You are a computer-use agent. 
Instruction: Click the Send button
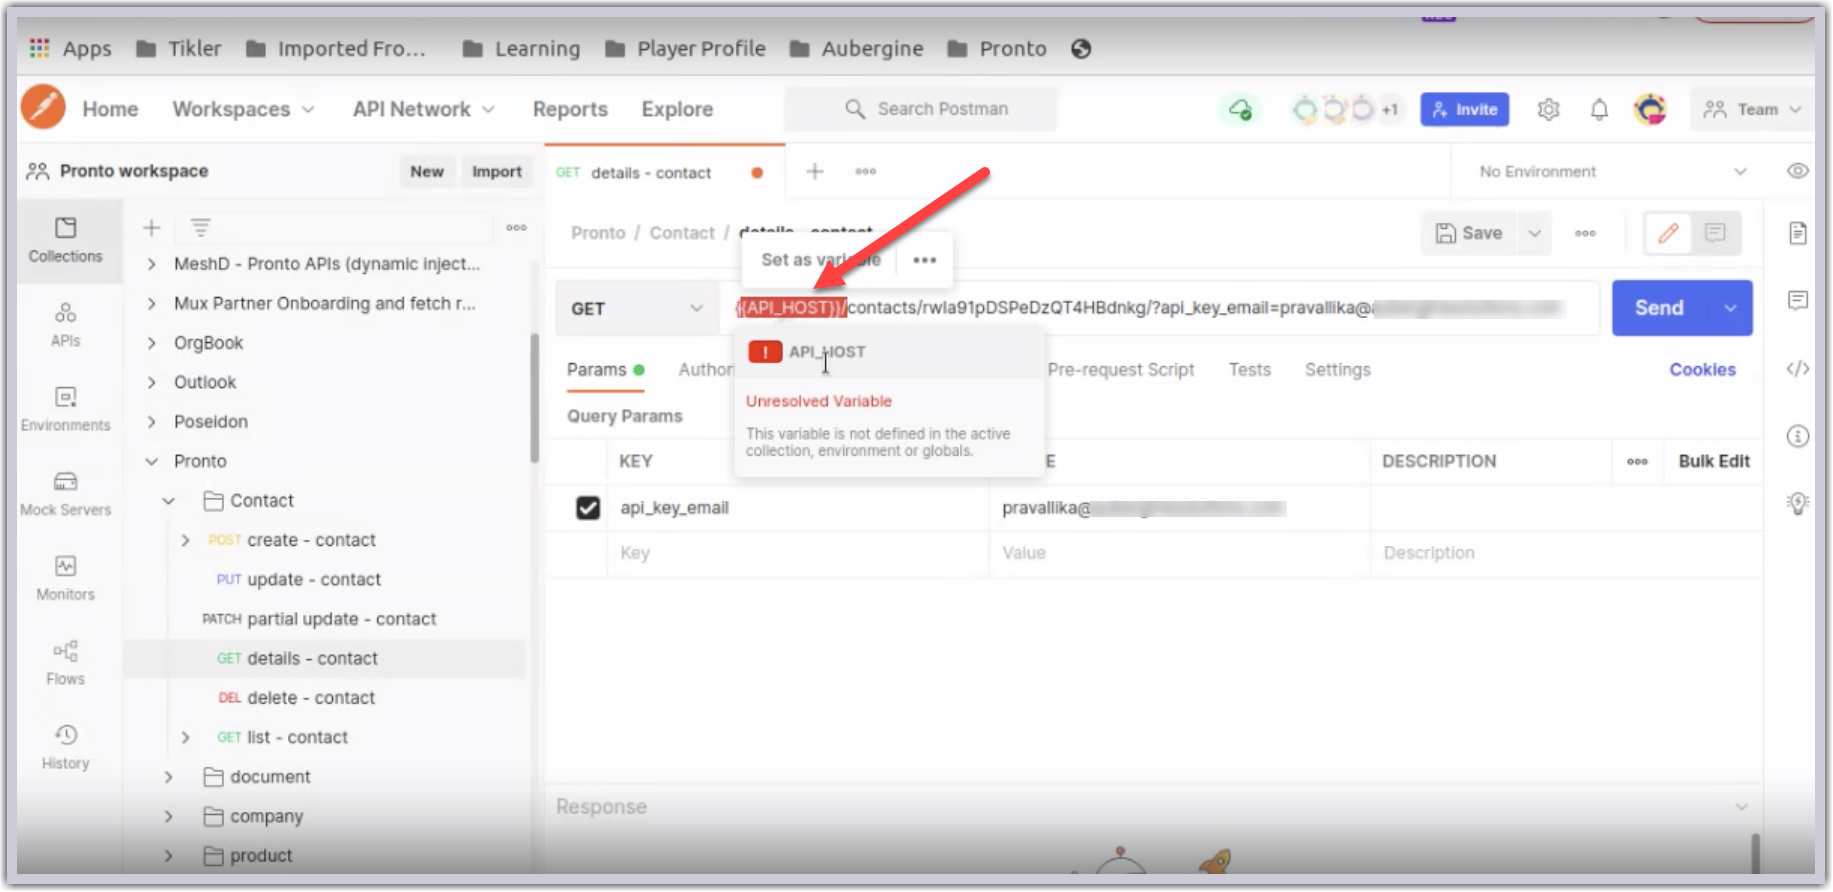click(x=1660, y=308)
